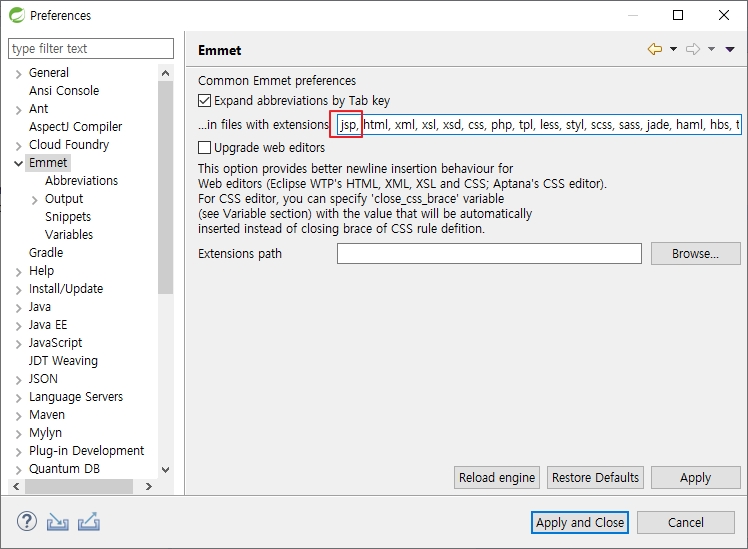Click the tree vertical scrollbar thumb
The width and height of the screenshot is (748, 549).
coord(165,187)
